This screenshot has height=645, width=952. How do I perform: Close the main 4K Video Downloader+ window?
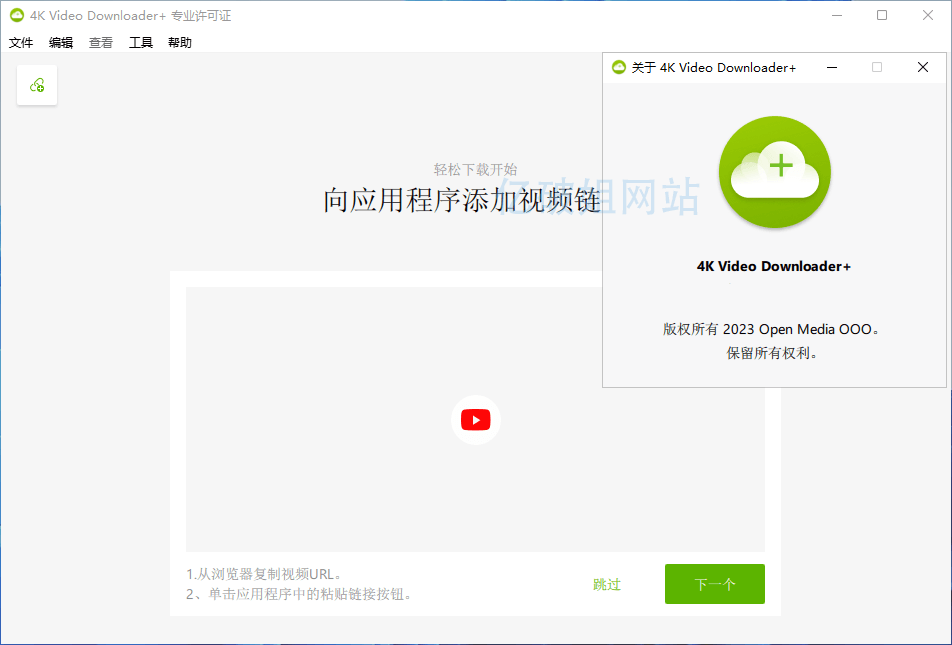click(x=928, y=15)
